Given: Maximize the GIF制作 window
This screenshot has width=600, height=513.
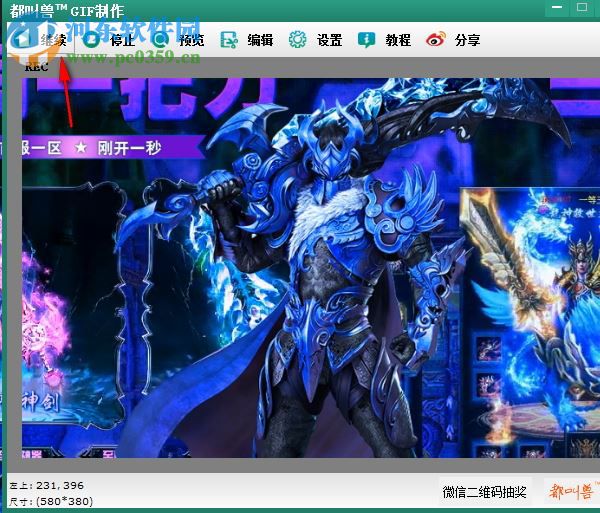Looking at the screenshot, I should click(582, 8).
